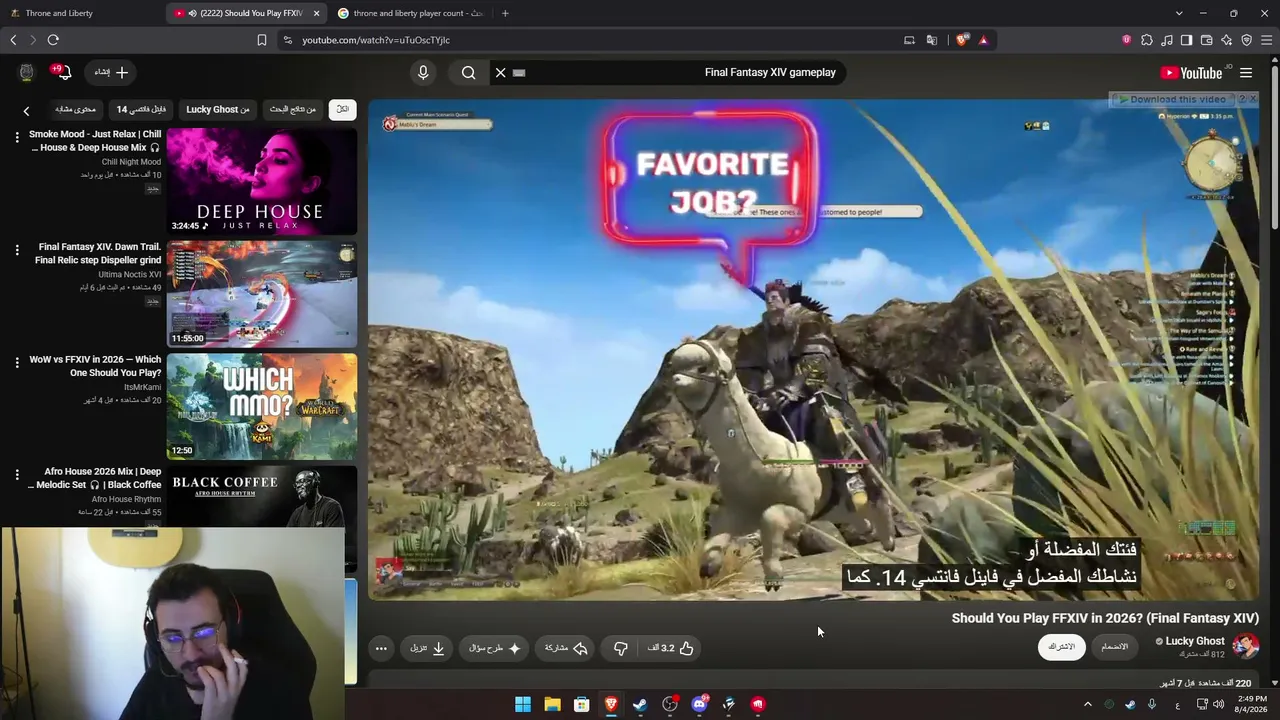Open Lucky Ghost channel avatar

tap(1246, 645)
